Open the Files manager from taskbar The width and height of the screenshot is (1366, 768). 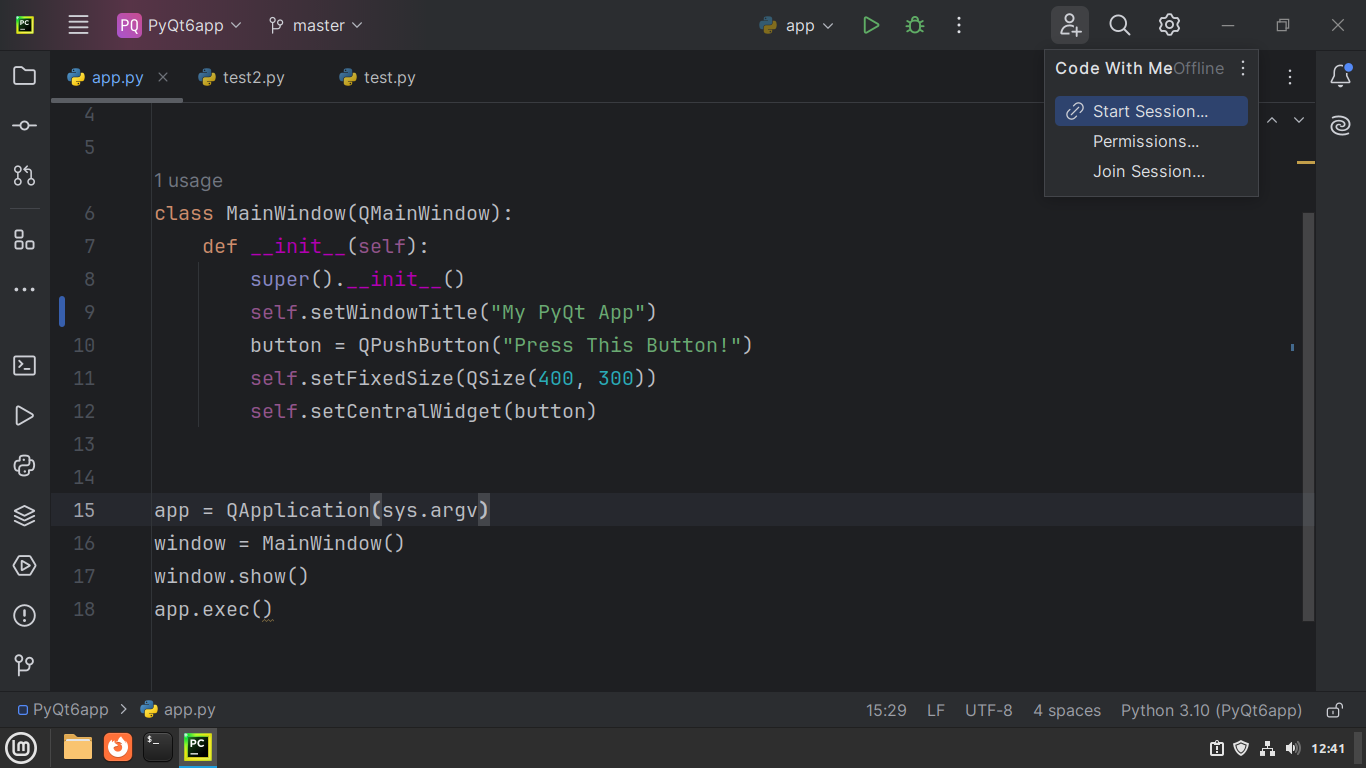78,747
